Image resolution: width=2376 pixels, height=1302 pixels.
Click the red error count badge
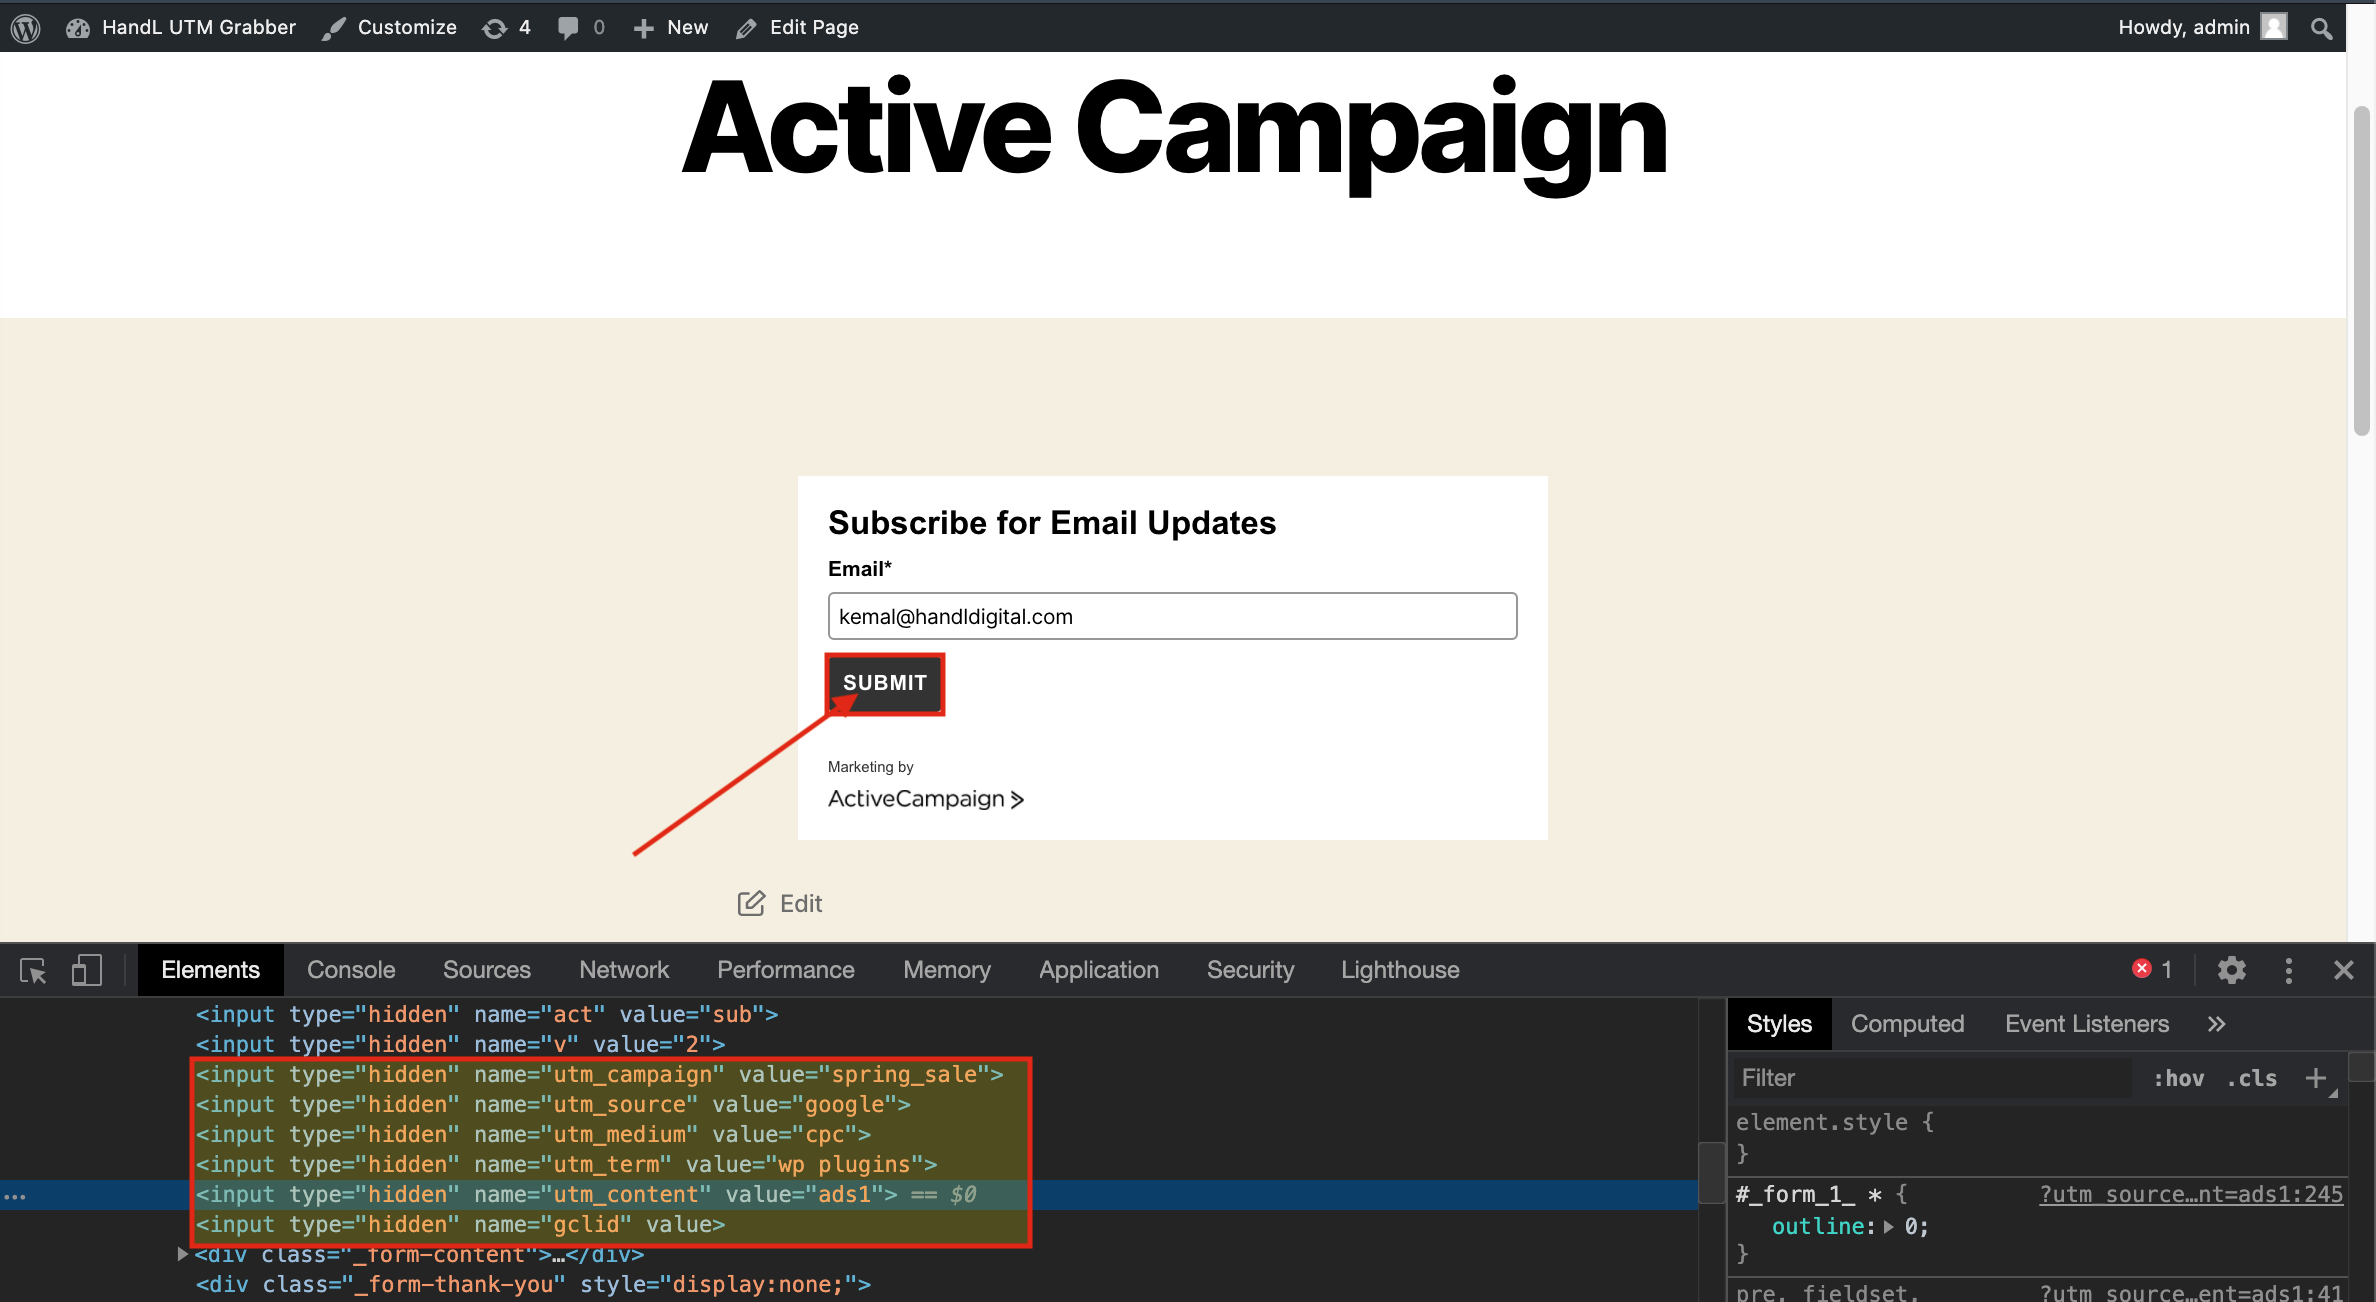(x=2152, y=969)
